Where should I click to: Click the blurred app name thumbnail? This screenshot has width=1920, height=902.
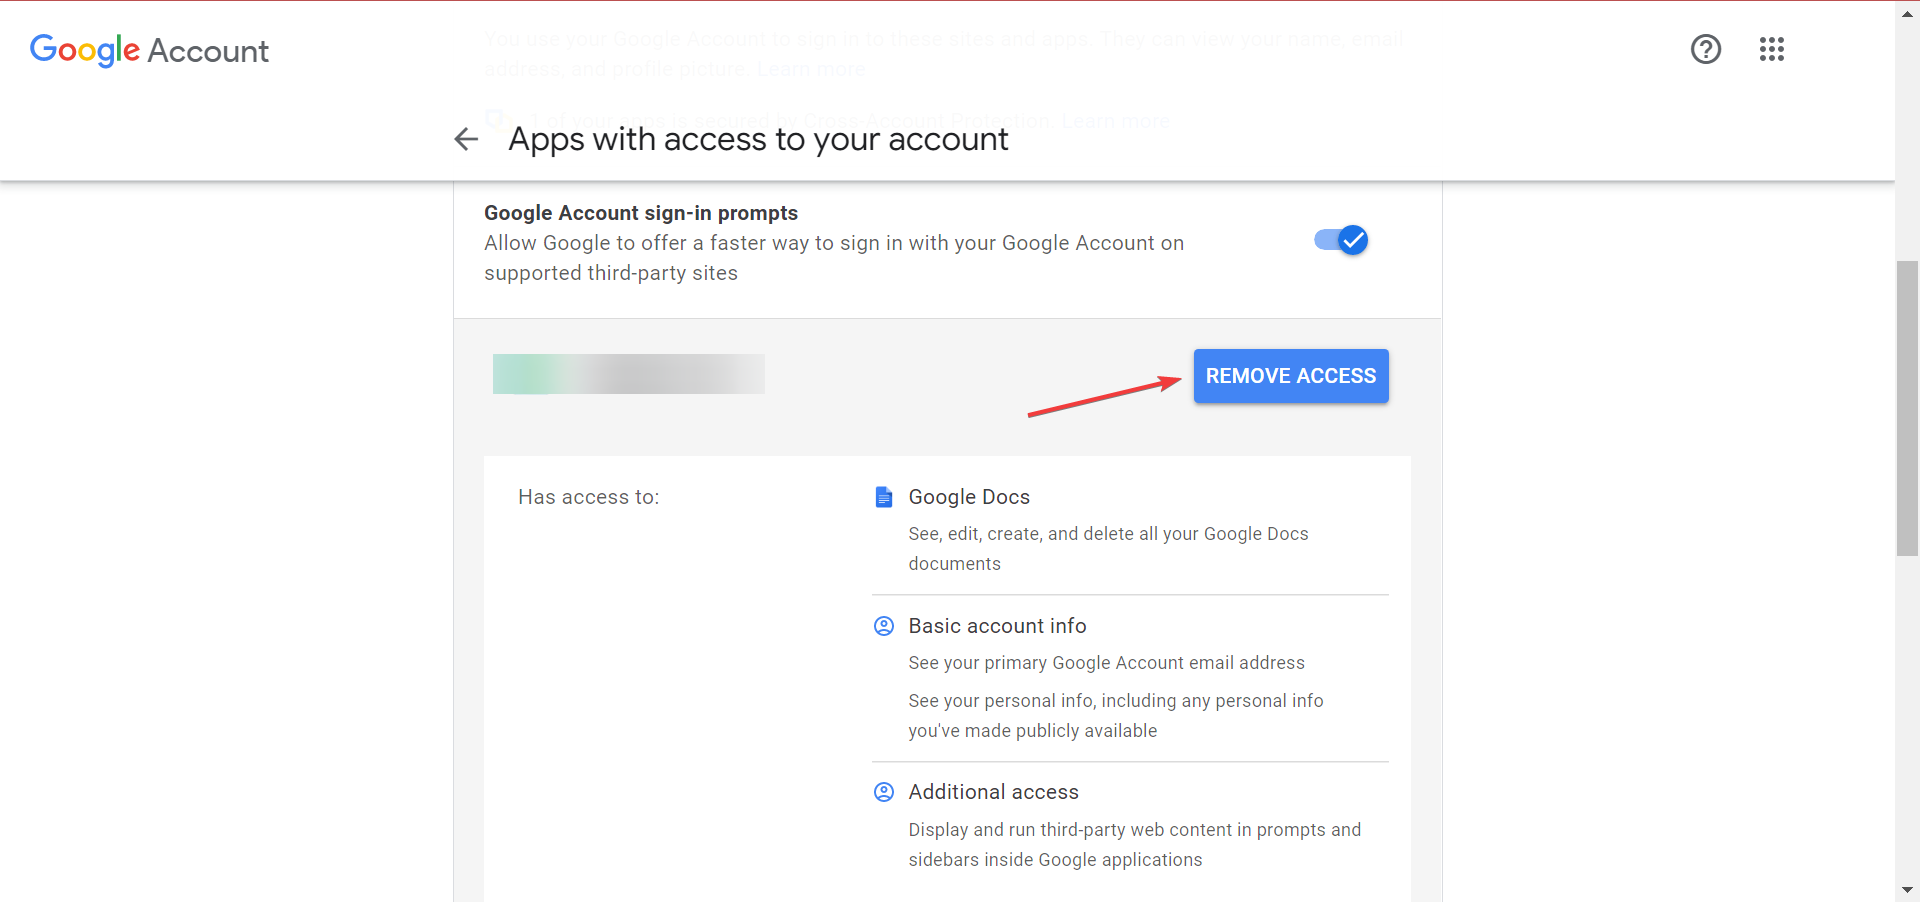coord(628,373)
